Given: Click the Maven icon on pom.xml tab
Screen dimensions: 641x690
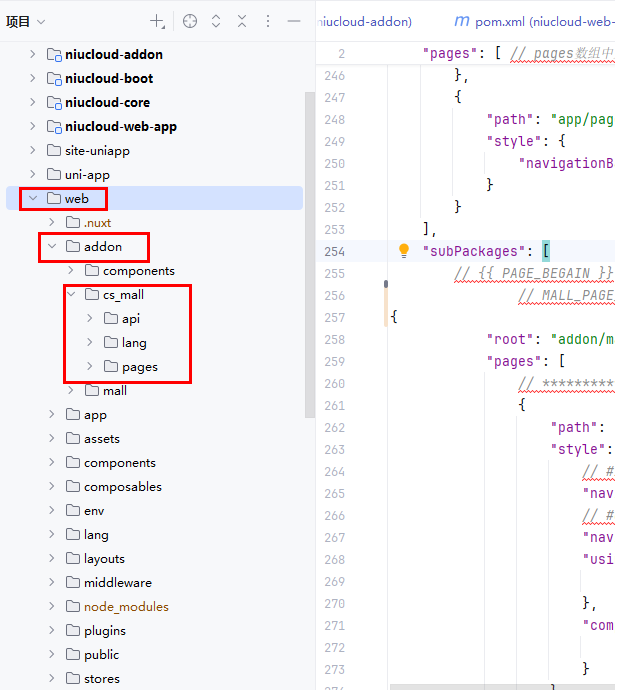Looking at the screenshot, I should coord(461,21).
